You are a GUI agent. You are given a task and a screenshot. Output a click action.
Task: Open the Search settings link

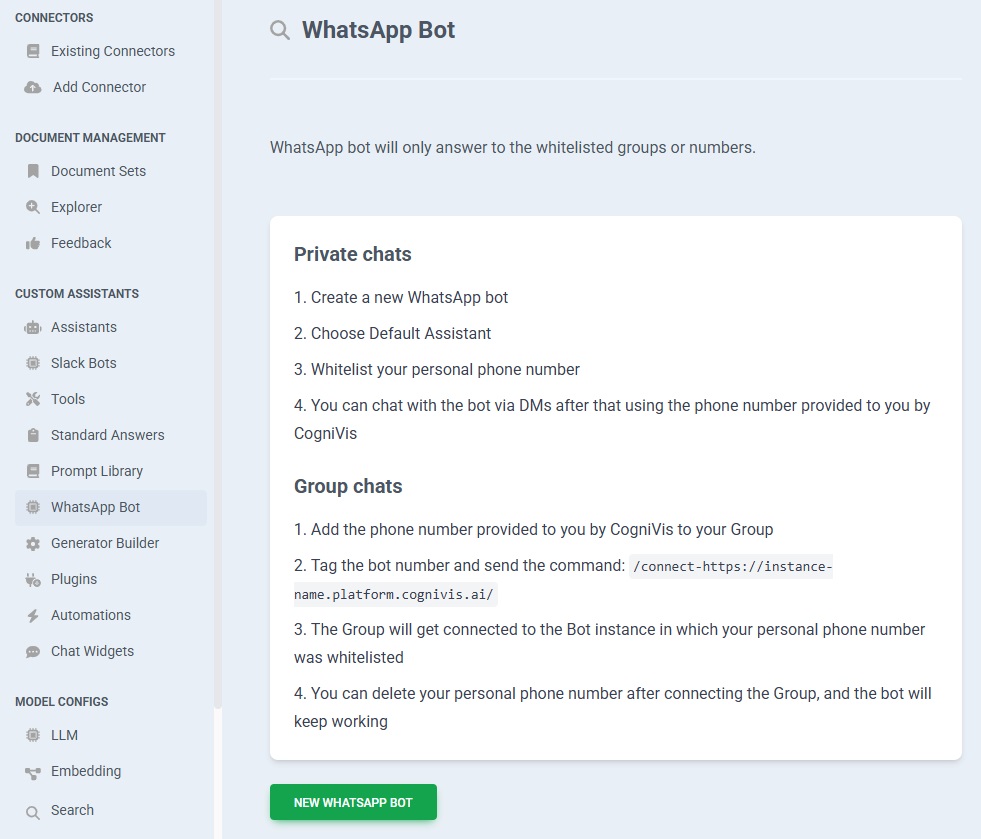click(x=72, y=810)
